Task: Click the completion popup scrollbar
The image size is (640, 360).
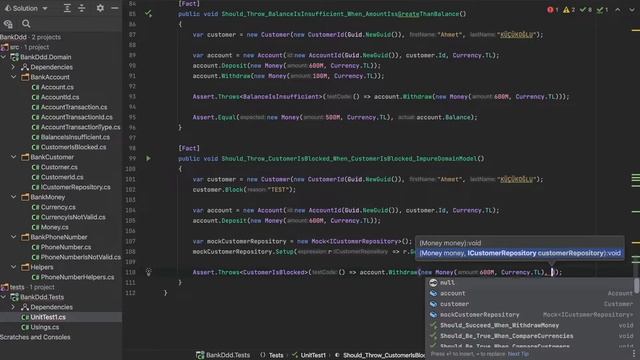Action: click(x=637, y=286)
